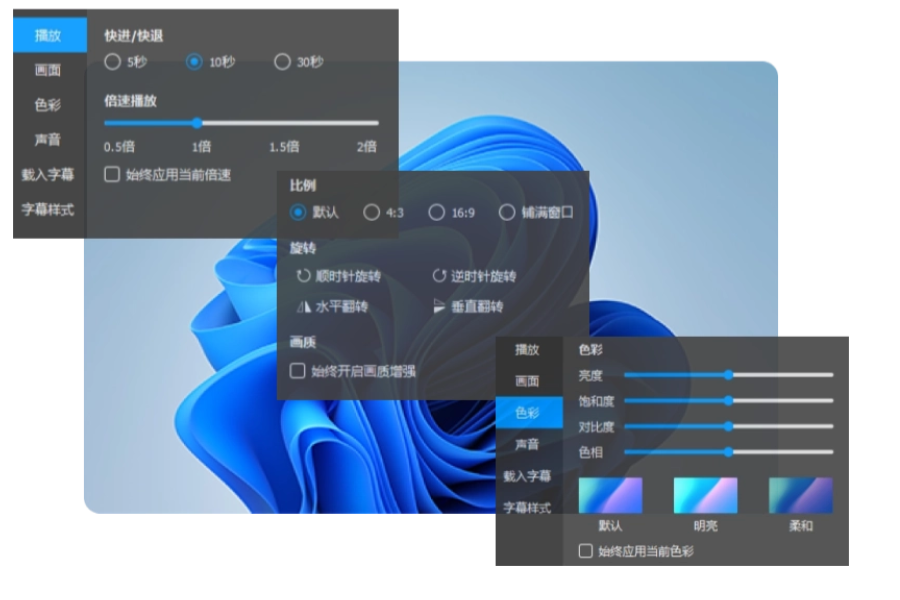The width and height of the screenshot is (900, 600).
Task: Select the 30秒 fast-forward radio option
Action: tap(282, 62)
